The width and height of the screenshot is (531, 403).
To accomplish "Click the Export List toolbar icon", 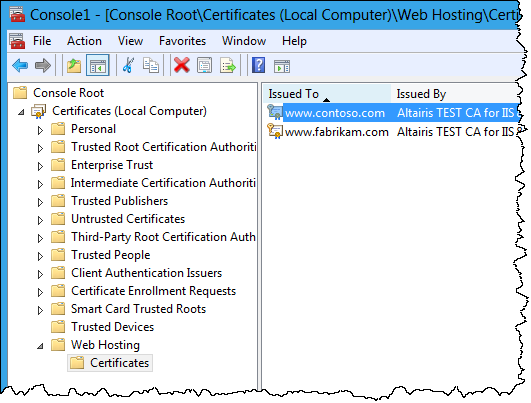I will pos(228,65).
